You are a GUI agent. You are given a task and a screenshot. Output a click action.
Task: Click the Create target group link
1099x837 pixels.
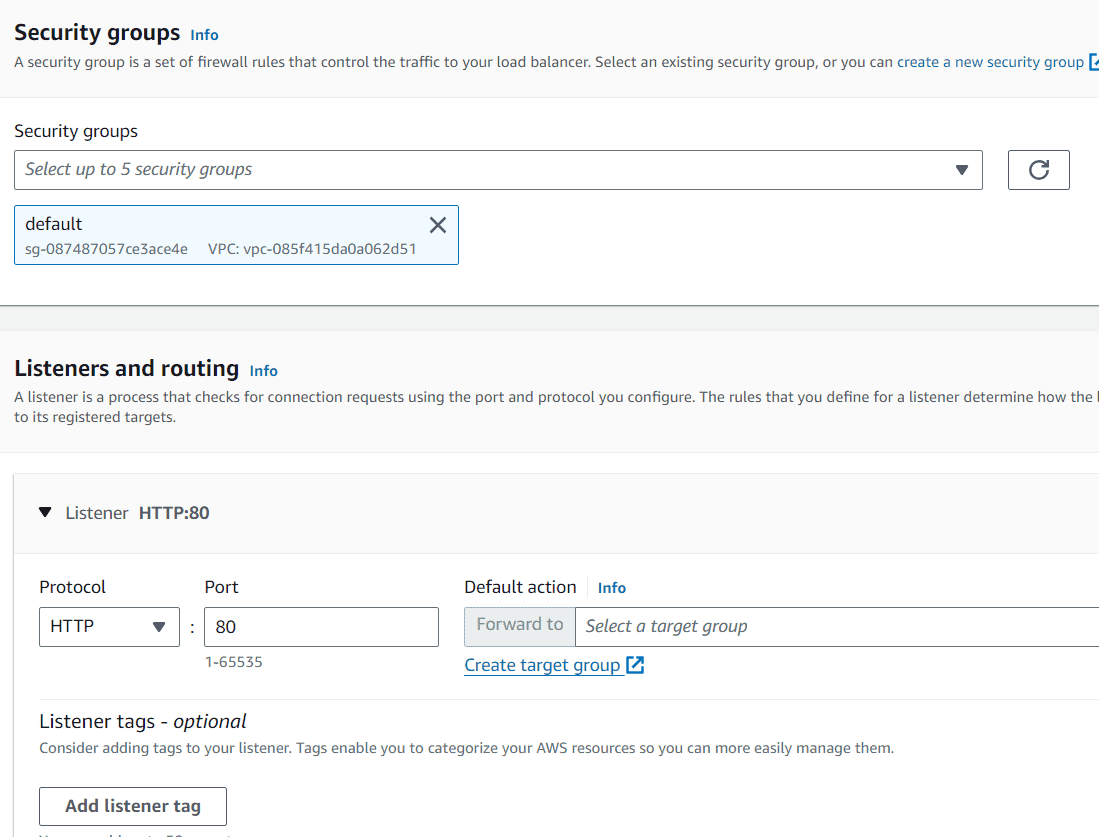pos(542,665)
